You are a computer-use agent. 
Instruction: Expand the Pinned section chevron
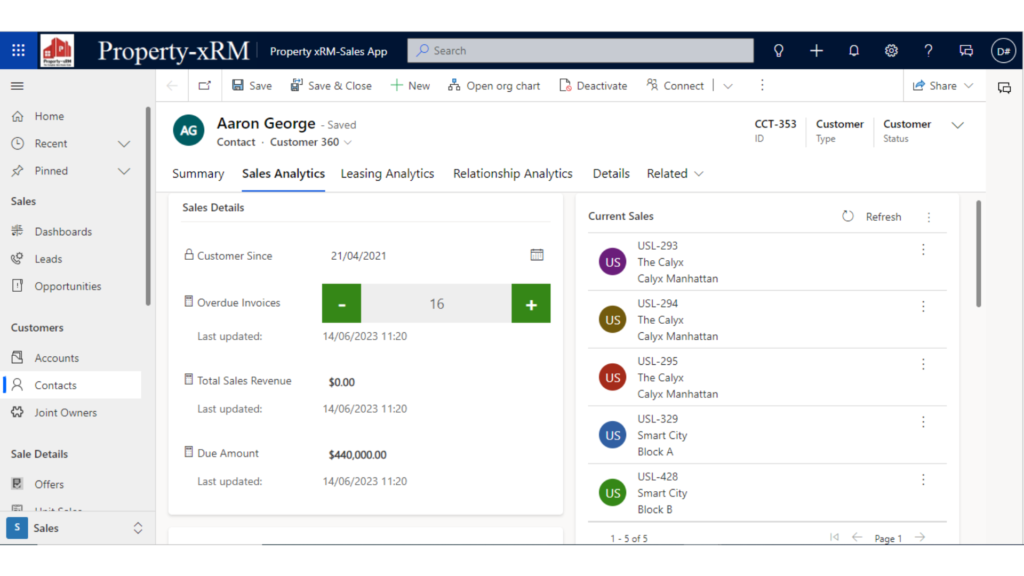(x=123, y=171)
